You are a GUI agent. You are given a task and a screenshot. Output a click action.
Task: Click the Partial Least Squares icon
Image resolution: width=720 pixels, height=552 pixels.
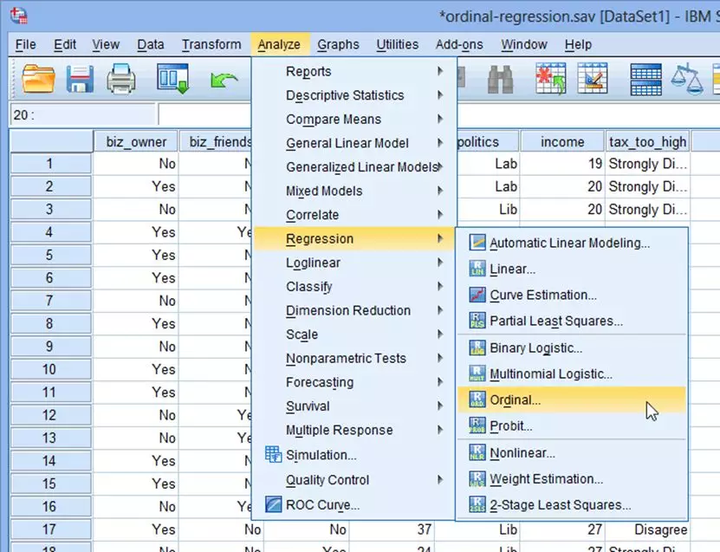tap(477, 320)
